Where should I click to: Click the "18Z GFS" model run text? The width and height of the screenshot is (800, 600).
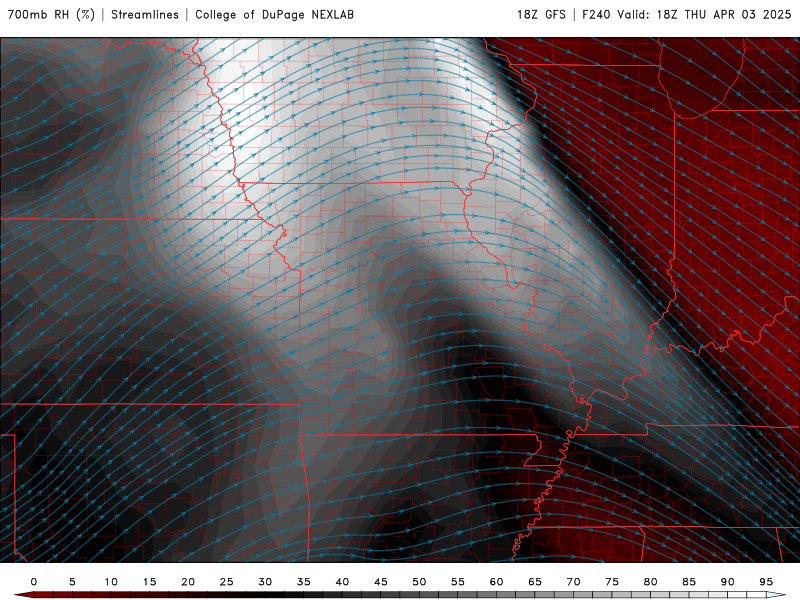pyautogui.click(x=541, y=15)
